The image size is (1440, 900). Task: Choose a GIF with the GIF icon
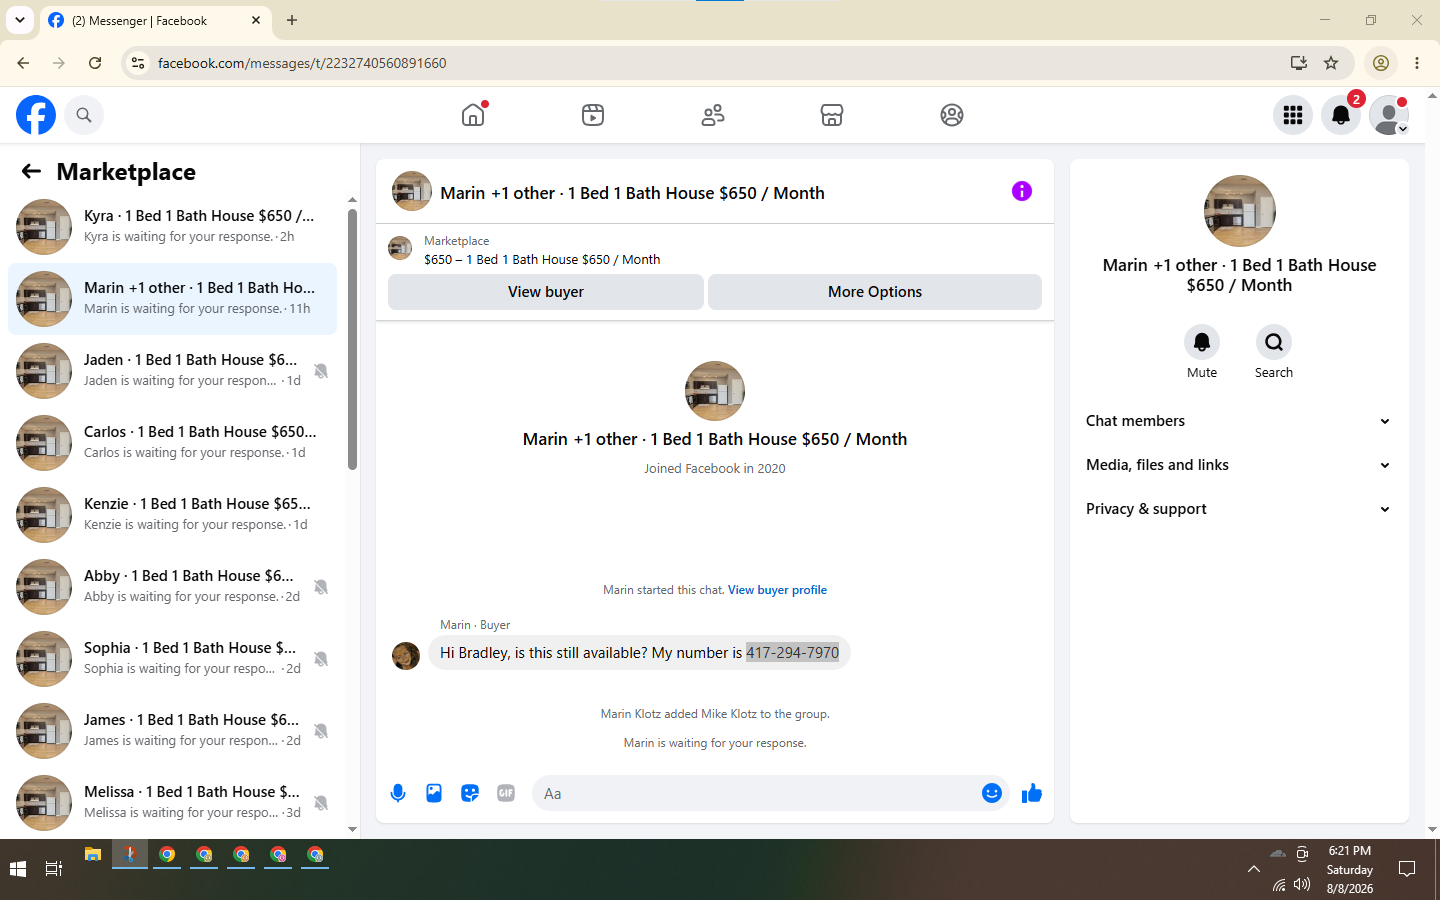point(506,793)
